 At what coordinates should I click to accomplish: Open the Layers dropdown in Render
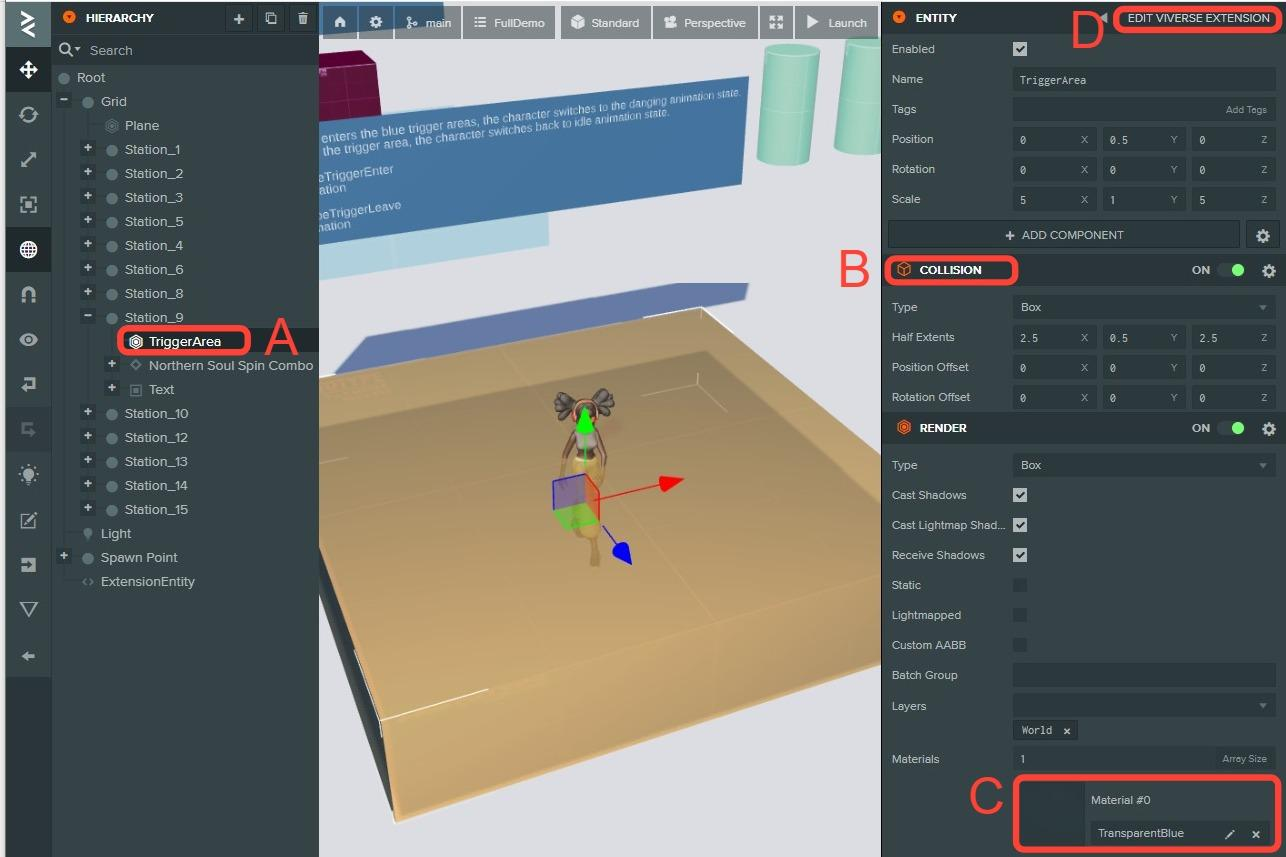tap(1143, 706)
